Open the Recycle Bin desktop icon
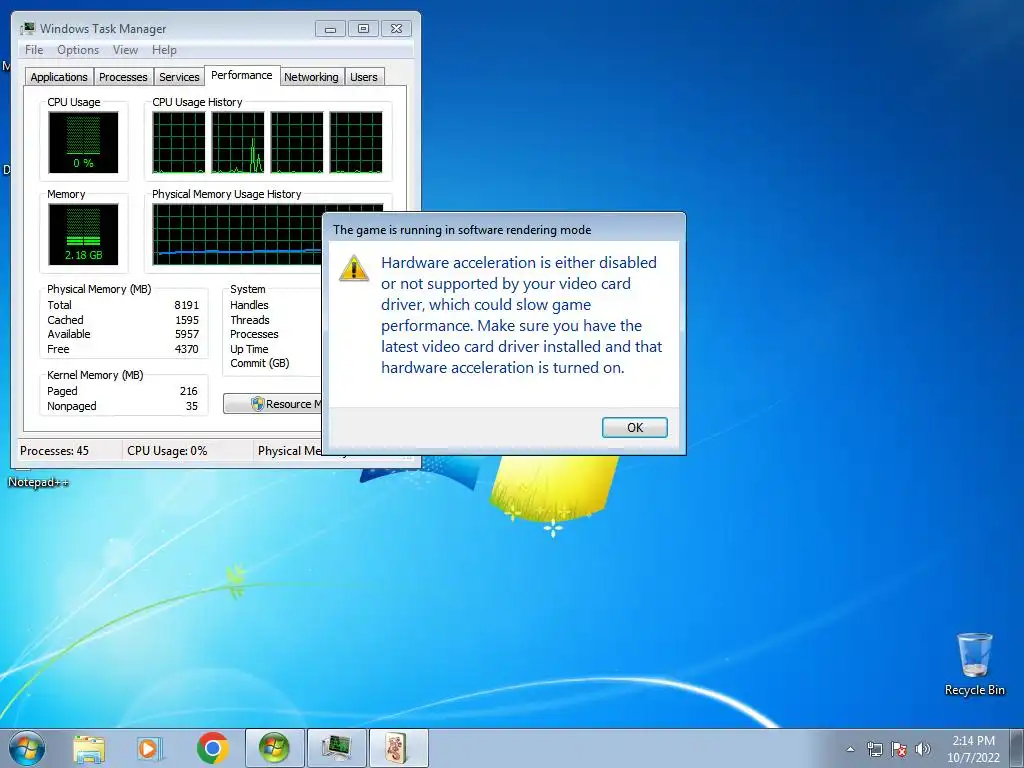 coord(974,665)
